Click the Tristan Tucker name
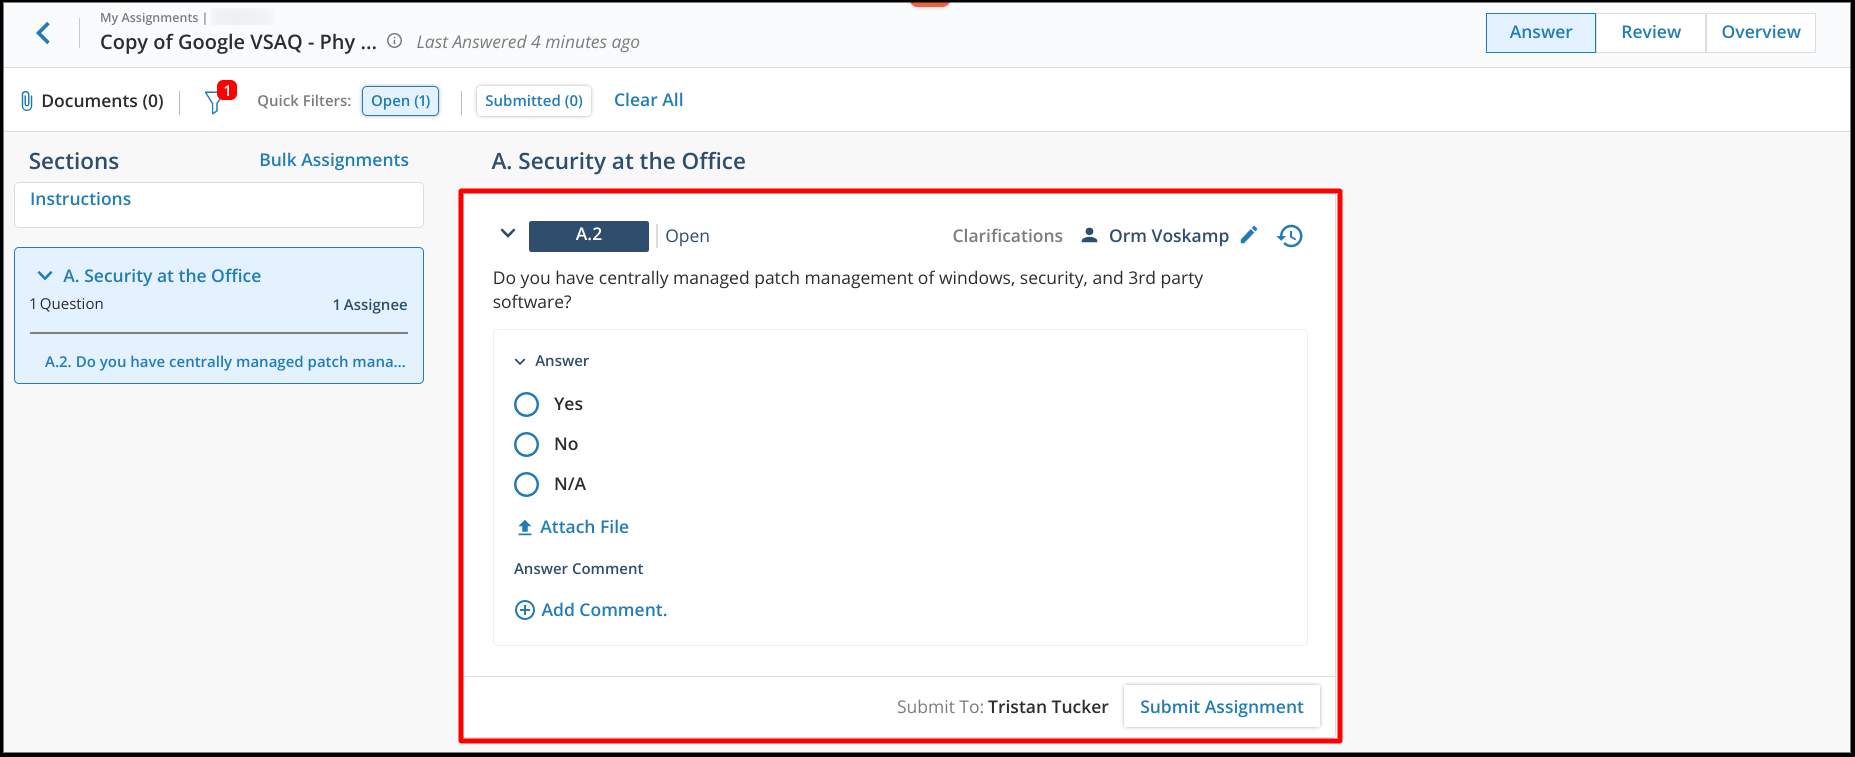1855x757 pixels. [x=1048, y=707]
